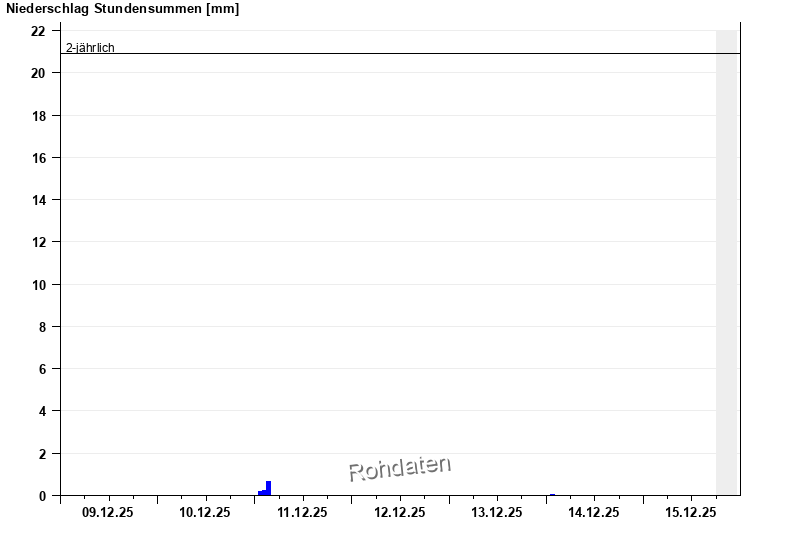Image resolution: width=800 pixels, height=550 pixels.
Task: Click the '2-jährlich' threshold label
Action: coord(90,47)
